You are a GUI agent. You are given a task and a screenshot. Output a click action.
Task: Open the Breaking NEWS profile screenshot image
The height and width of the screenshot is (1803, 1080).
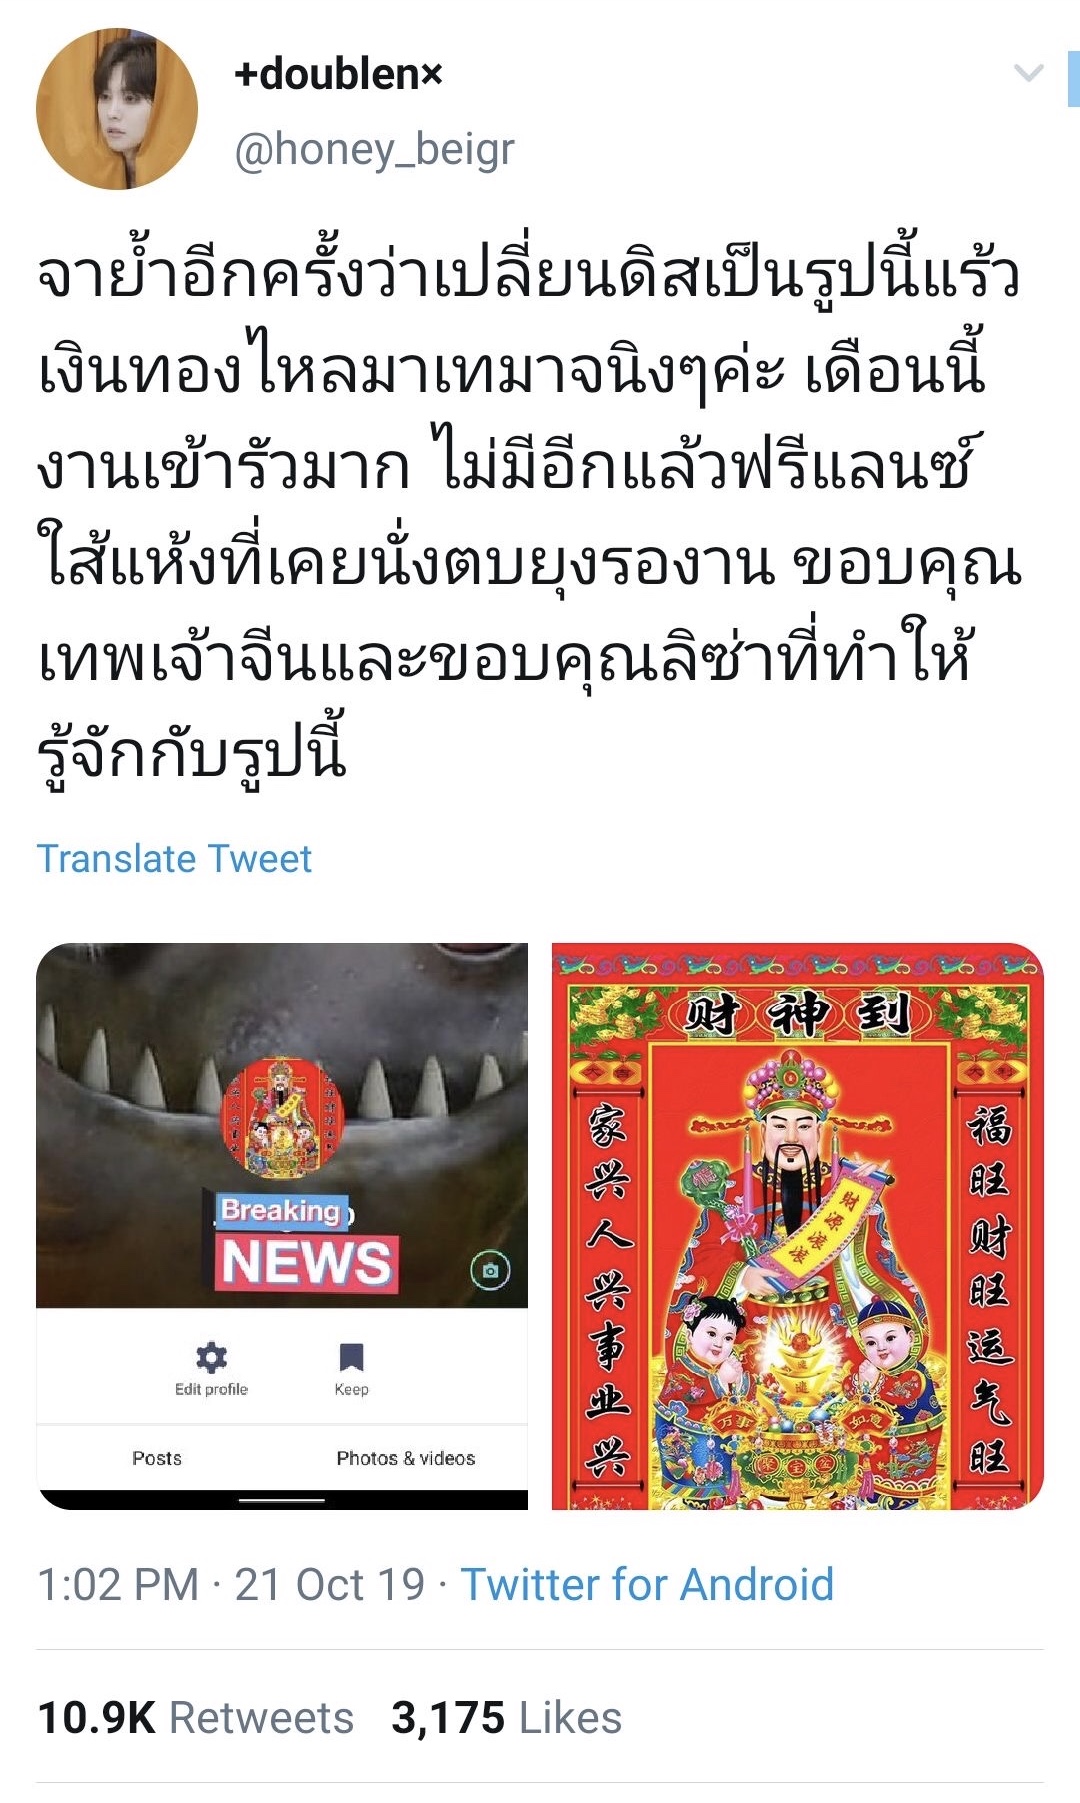282,1226
